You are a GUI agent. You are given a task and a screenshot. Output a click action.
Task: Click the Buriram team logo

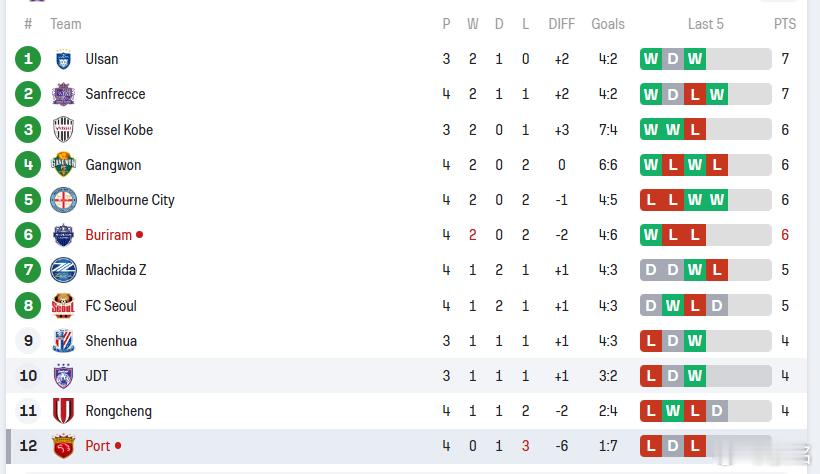tap(63, 235)
